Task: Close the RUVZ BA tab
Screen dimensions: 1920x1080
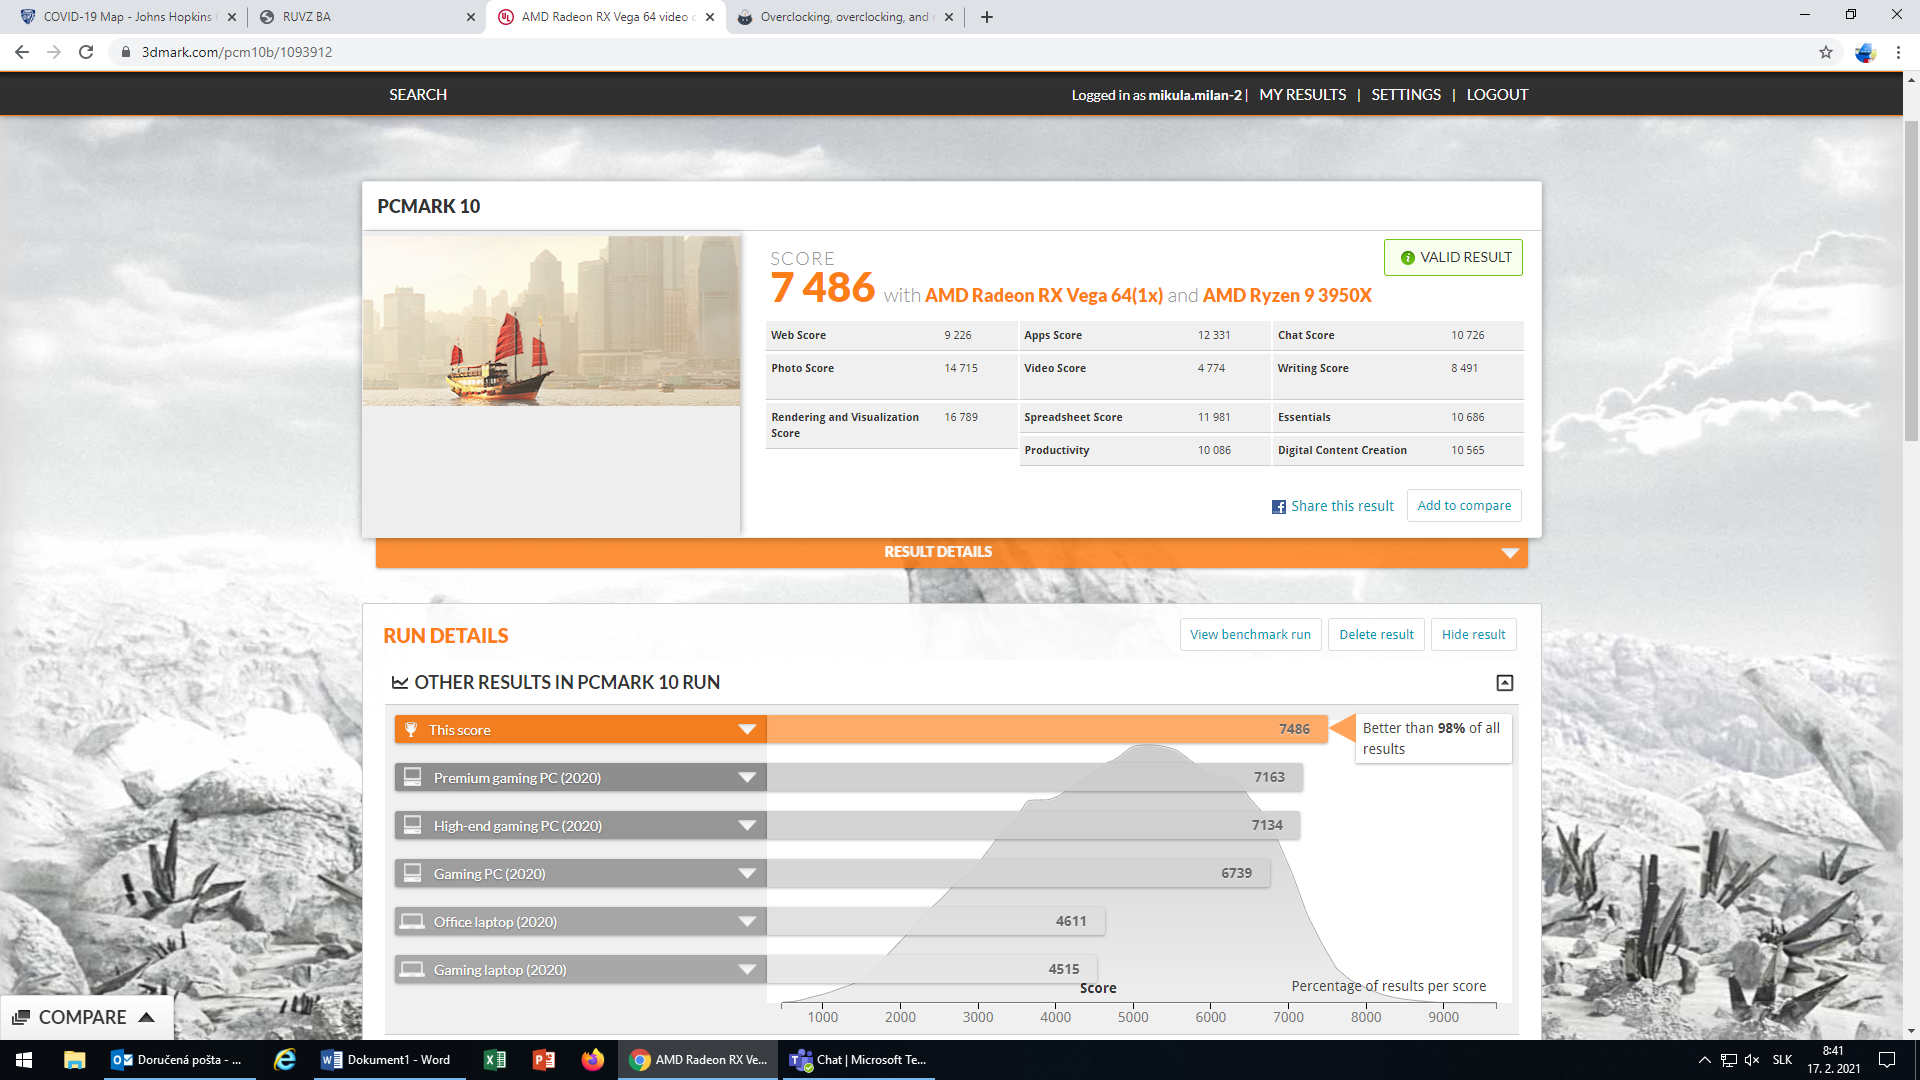Action: pos(471,17)
